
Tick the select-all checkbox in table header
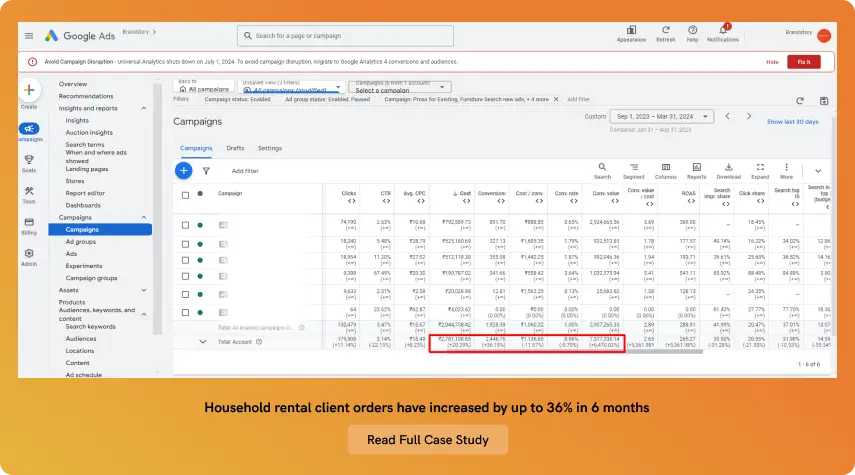click(x=185, y=194)
